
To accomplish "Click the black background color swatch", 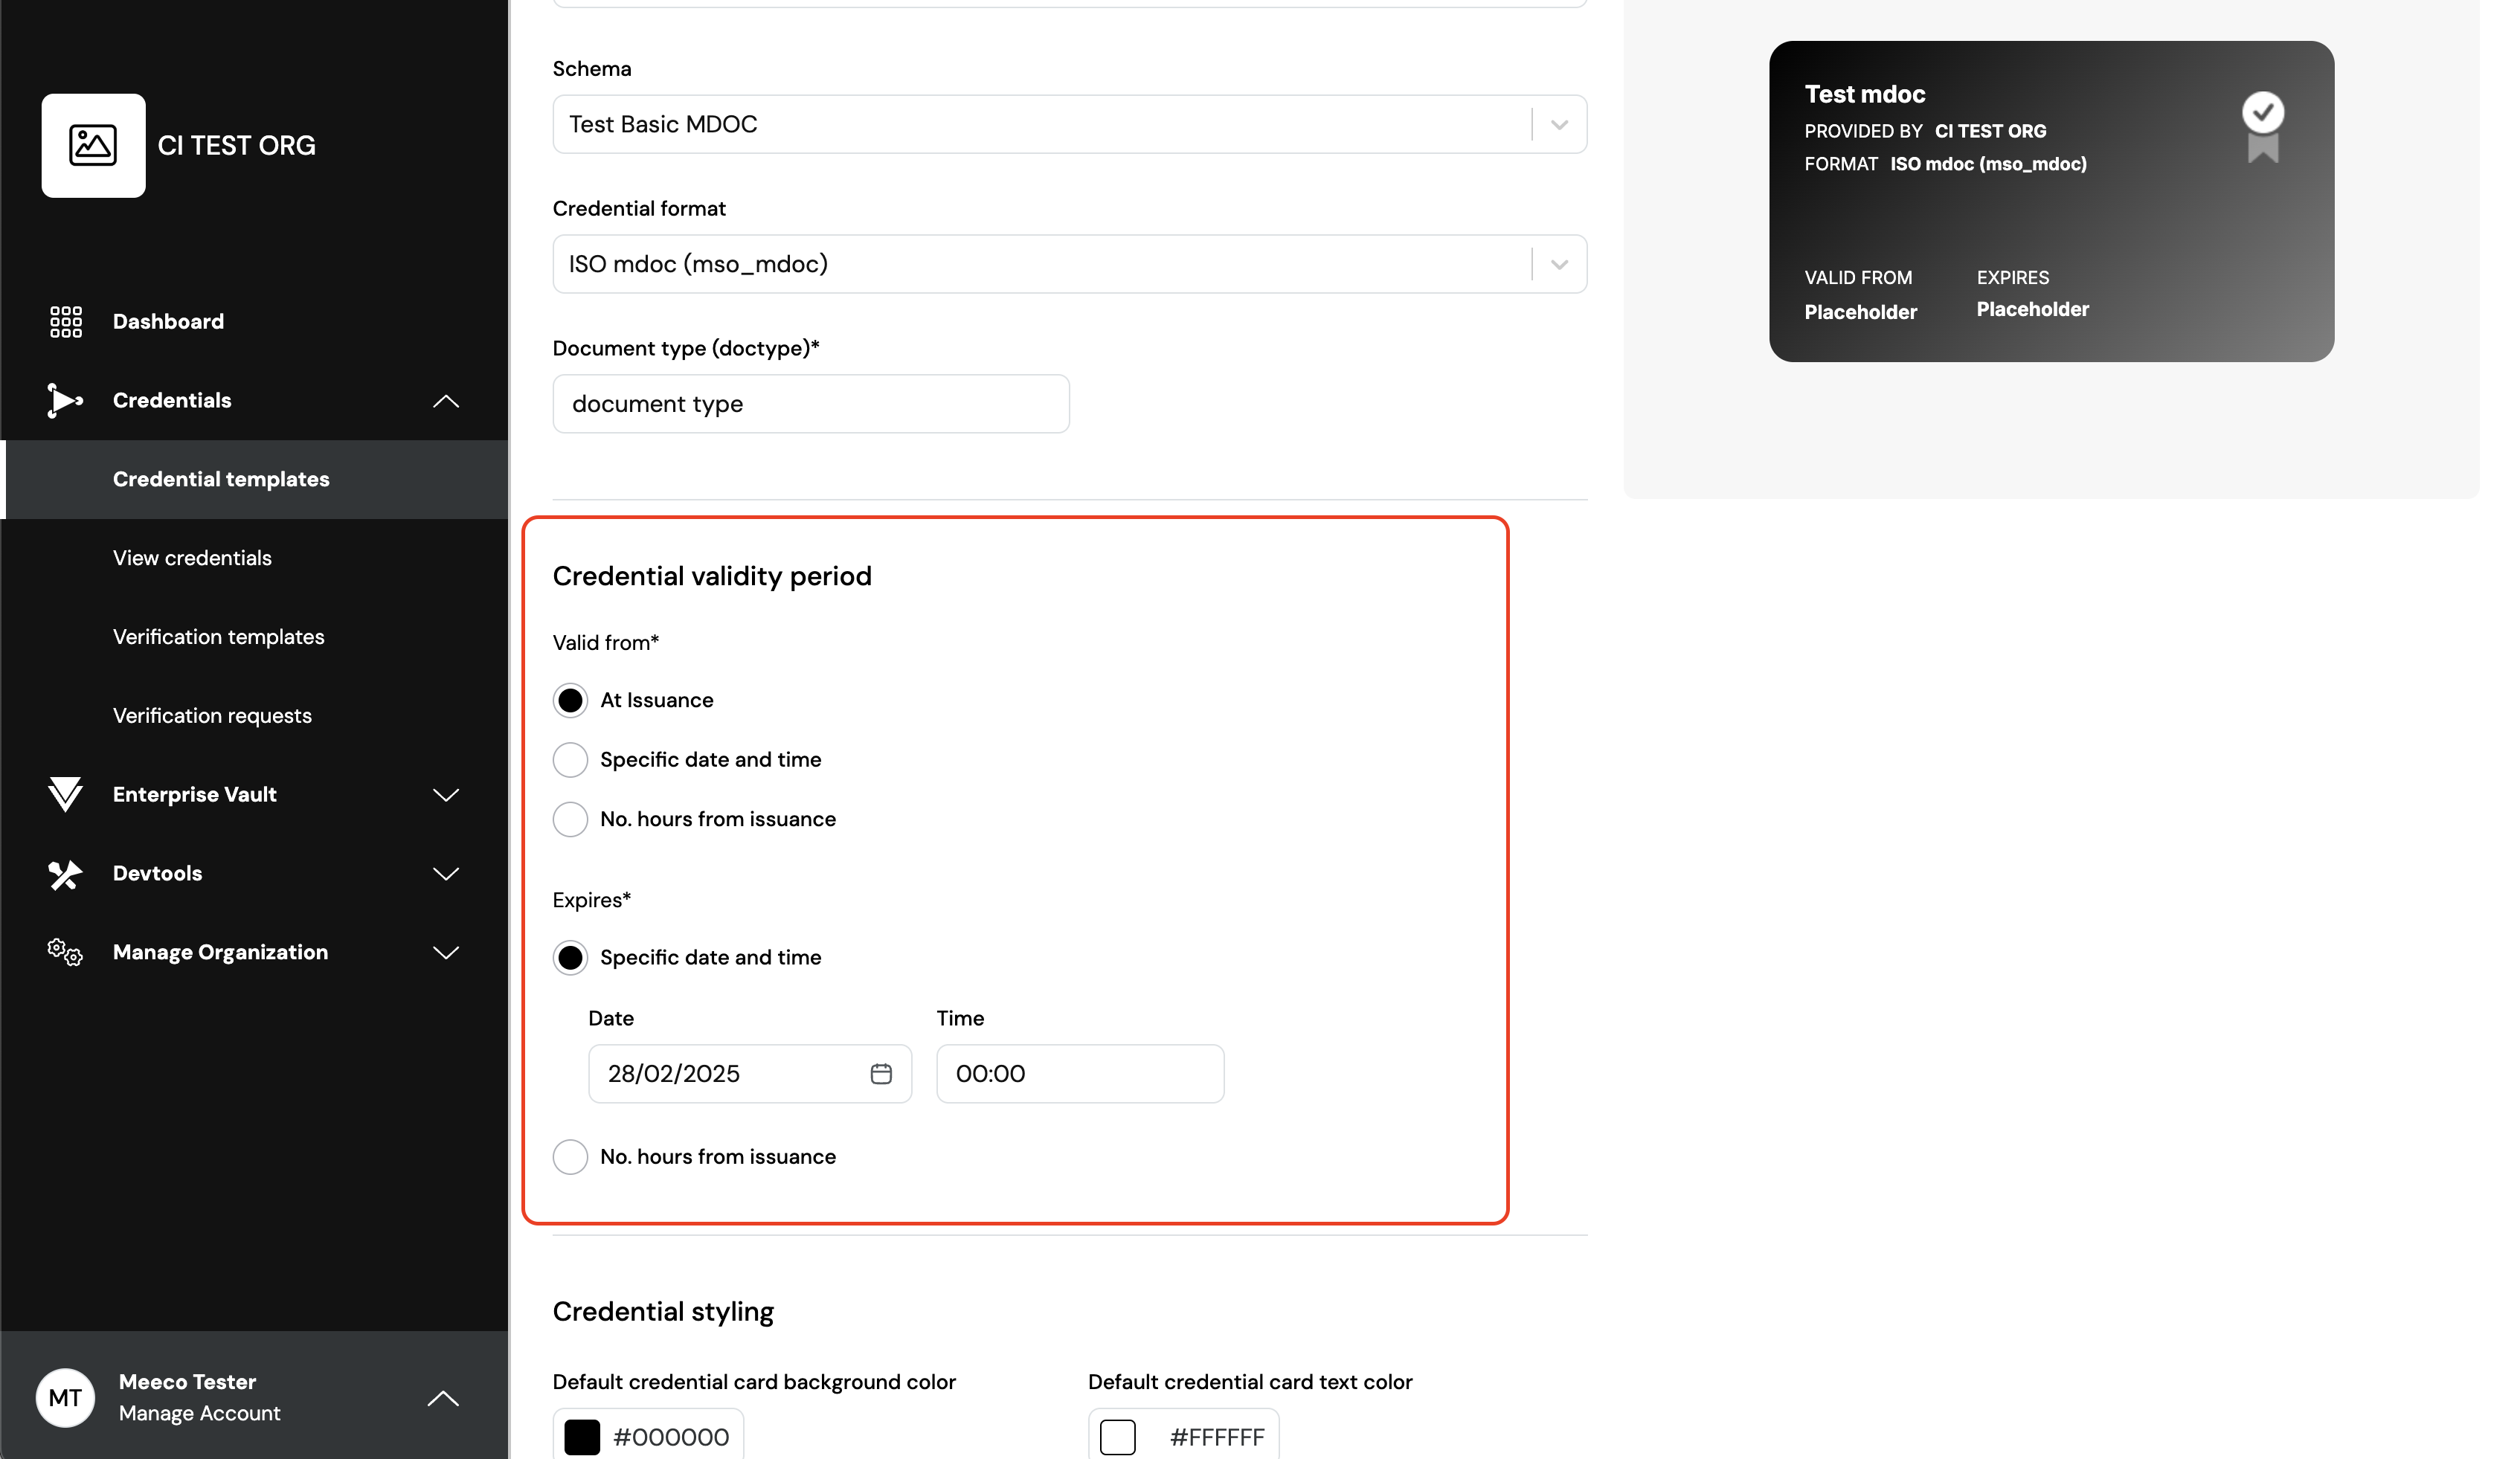I will pos(582,1437).
